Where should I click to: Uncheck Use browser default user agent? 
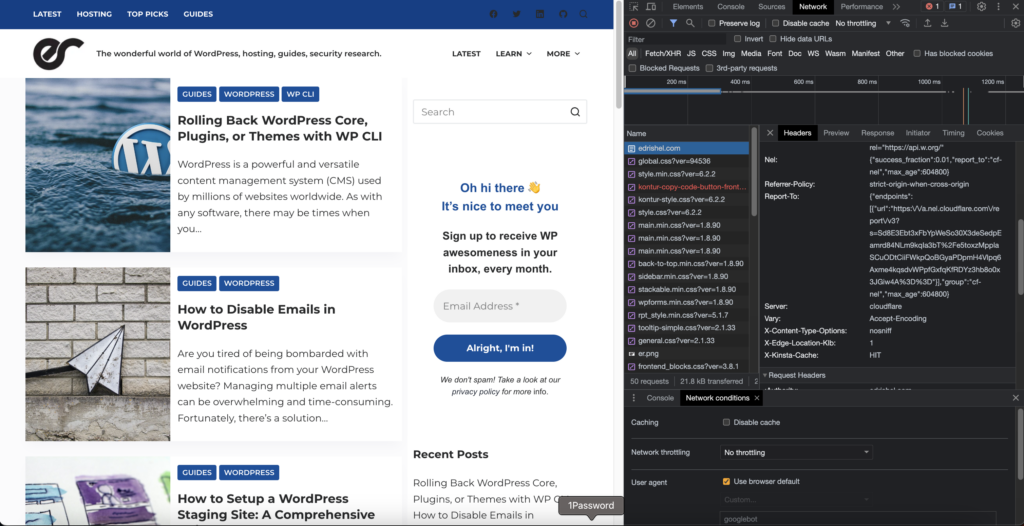726,481
